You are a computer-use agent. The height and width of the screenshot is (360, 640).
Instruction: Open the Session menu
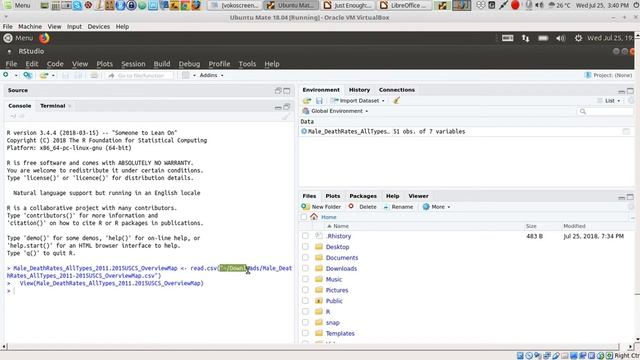[x=133, y=64]
